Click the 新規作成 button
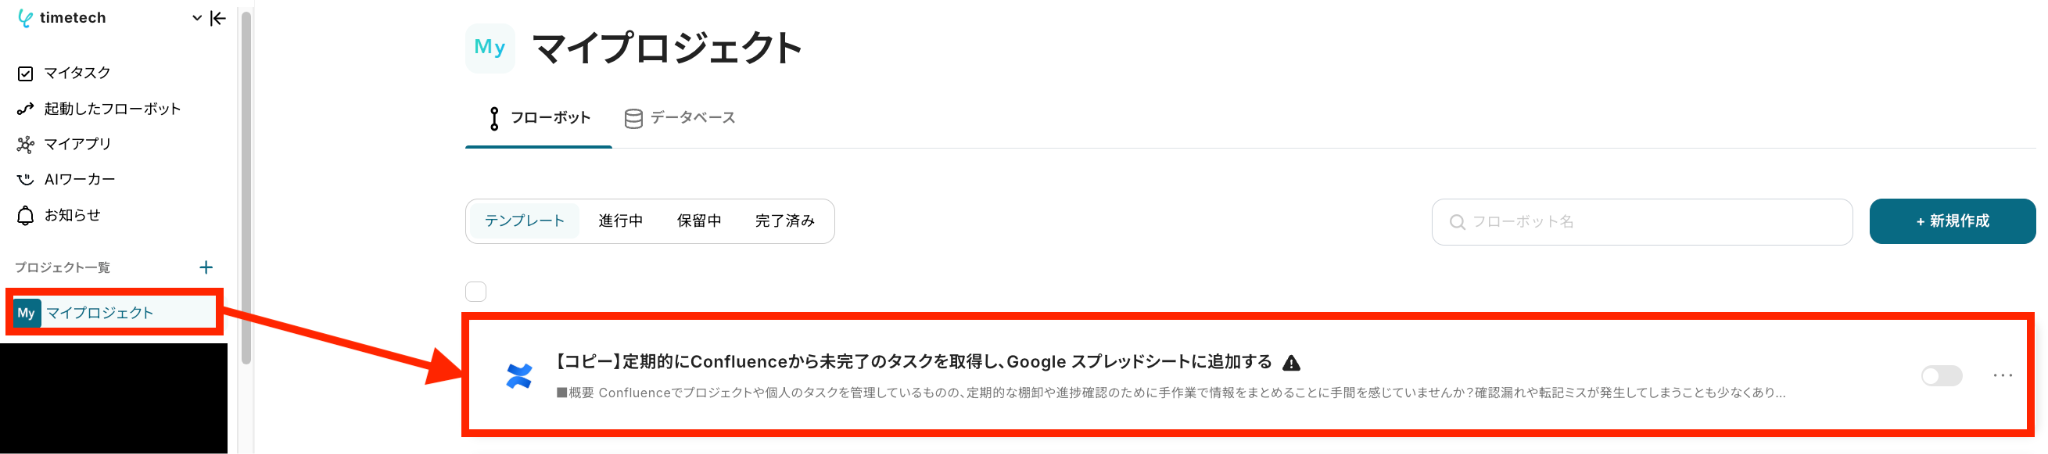This screenshot has height=454, width=2048. coord(1952,221)
